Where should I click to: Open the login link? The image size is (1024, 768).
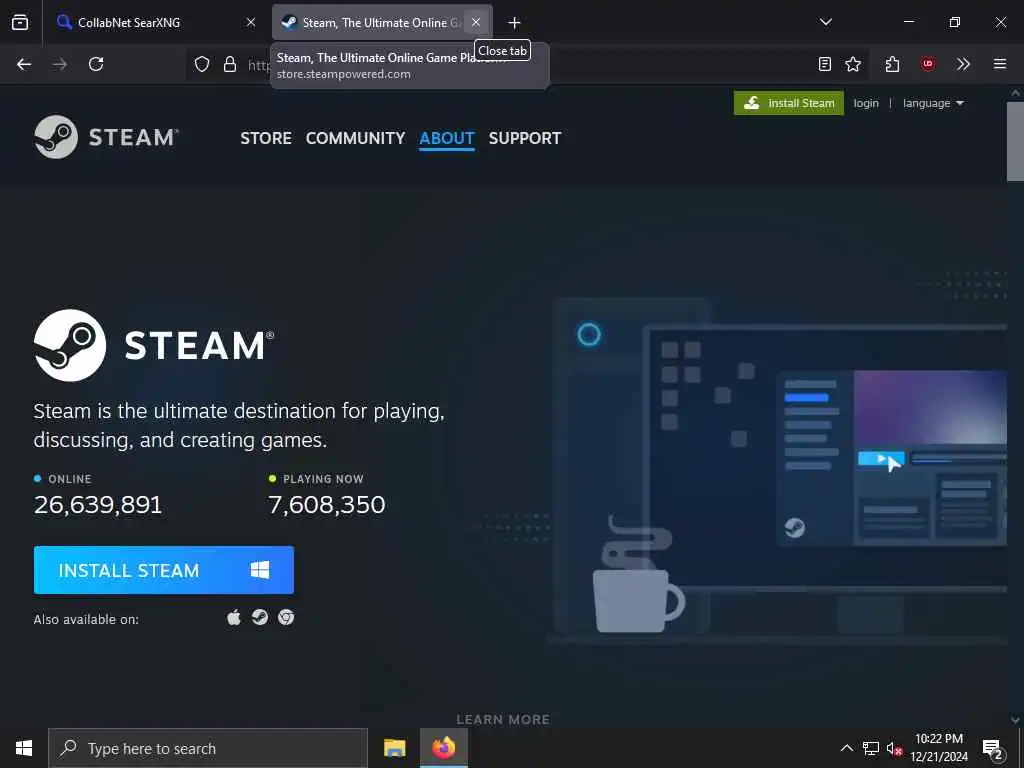pyautogui.click(x=866, y=103)
